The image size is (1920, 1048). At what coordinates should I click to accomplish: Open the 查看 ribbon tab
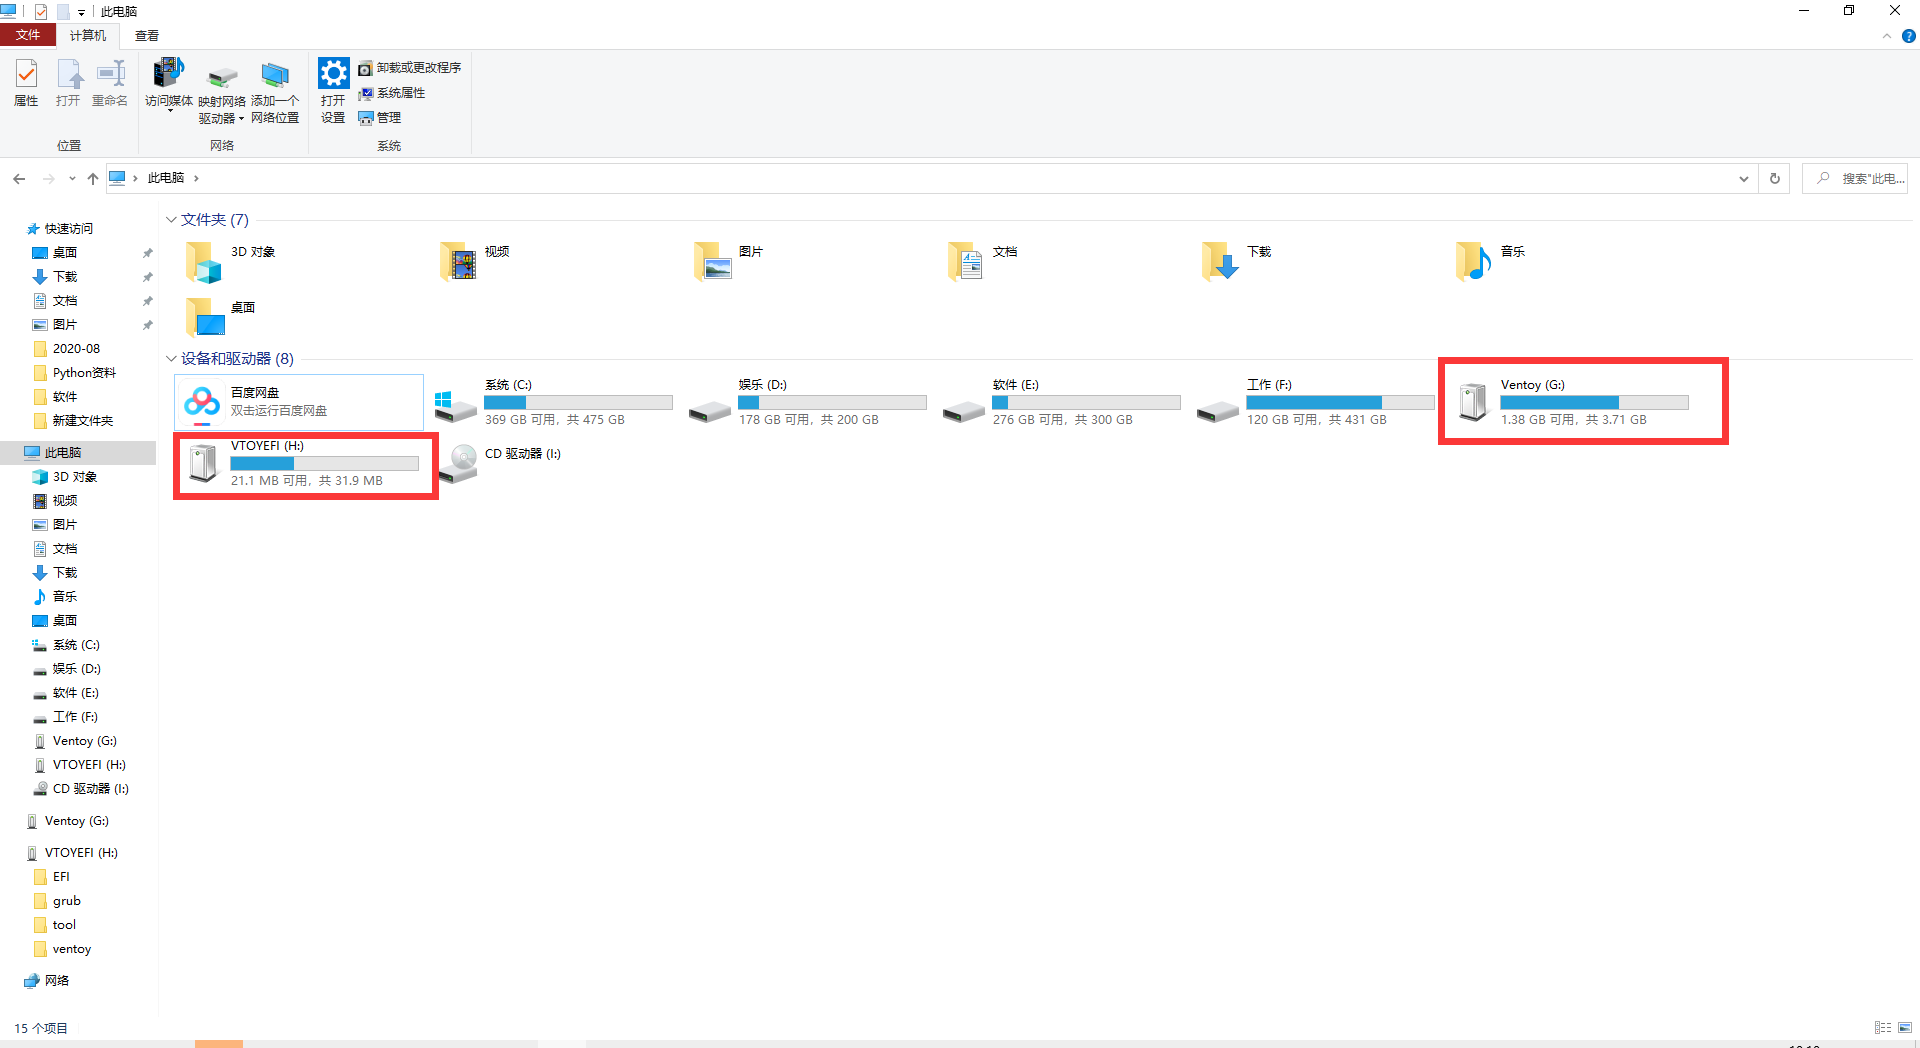tap(147, 36)
